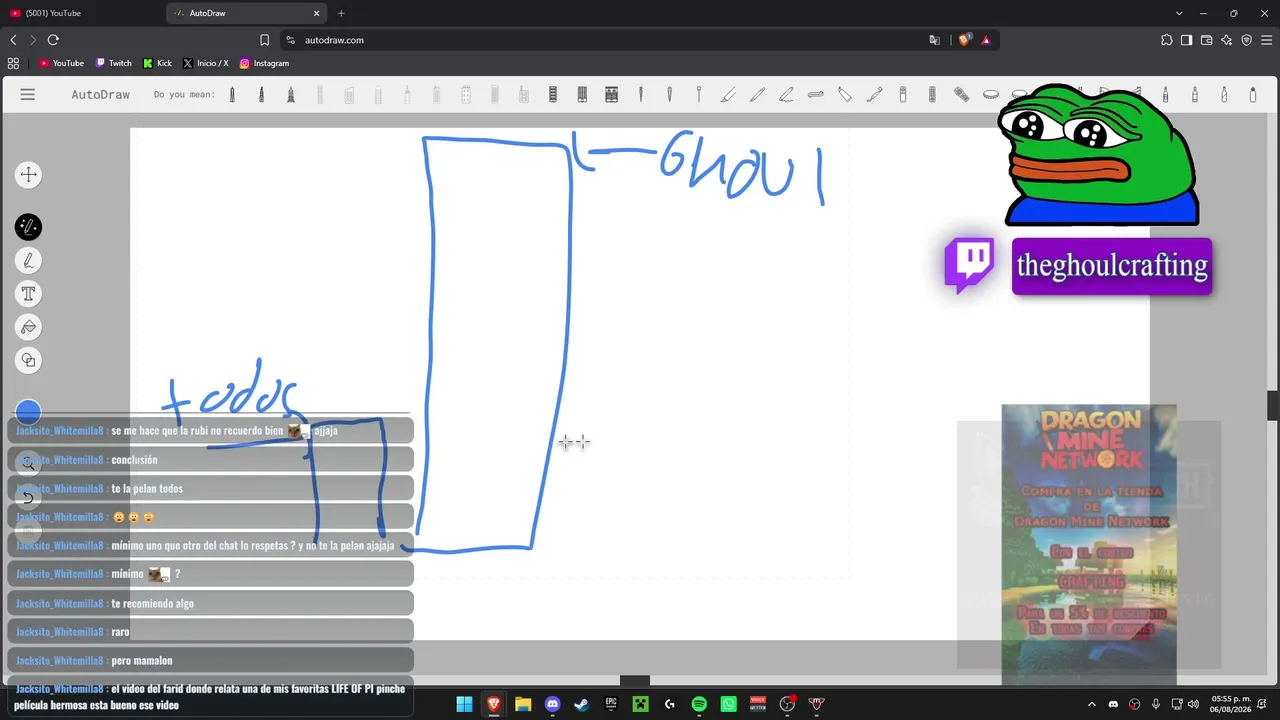
Task: Open Discord from the taskbar
Action: [x=552, y=704]
